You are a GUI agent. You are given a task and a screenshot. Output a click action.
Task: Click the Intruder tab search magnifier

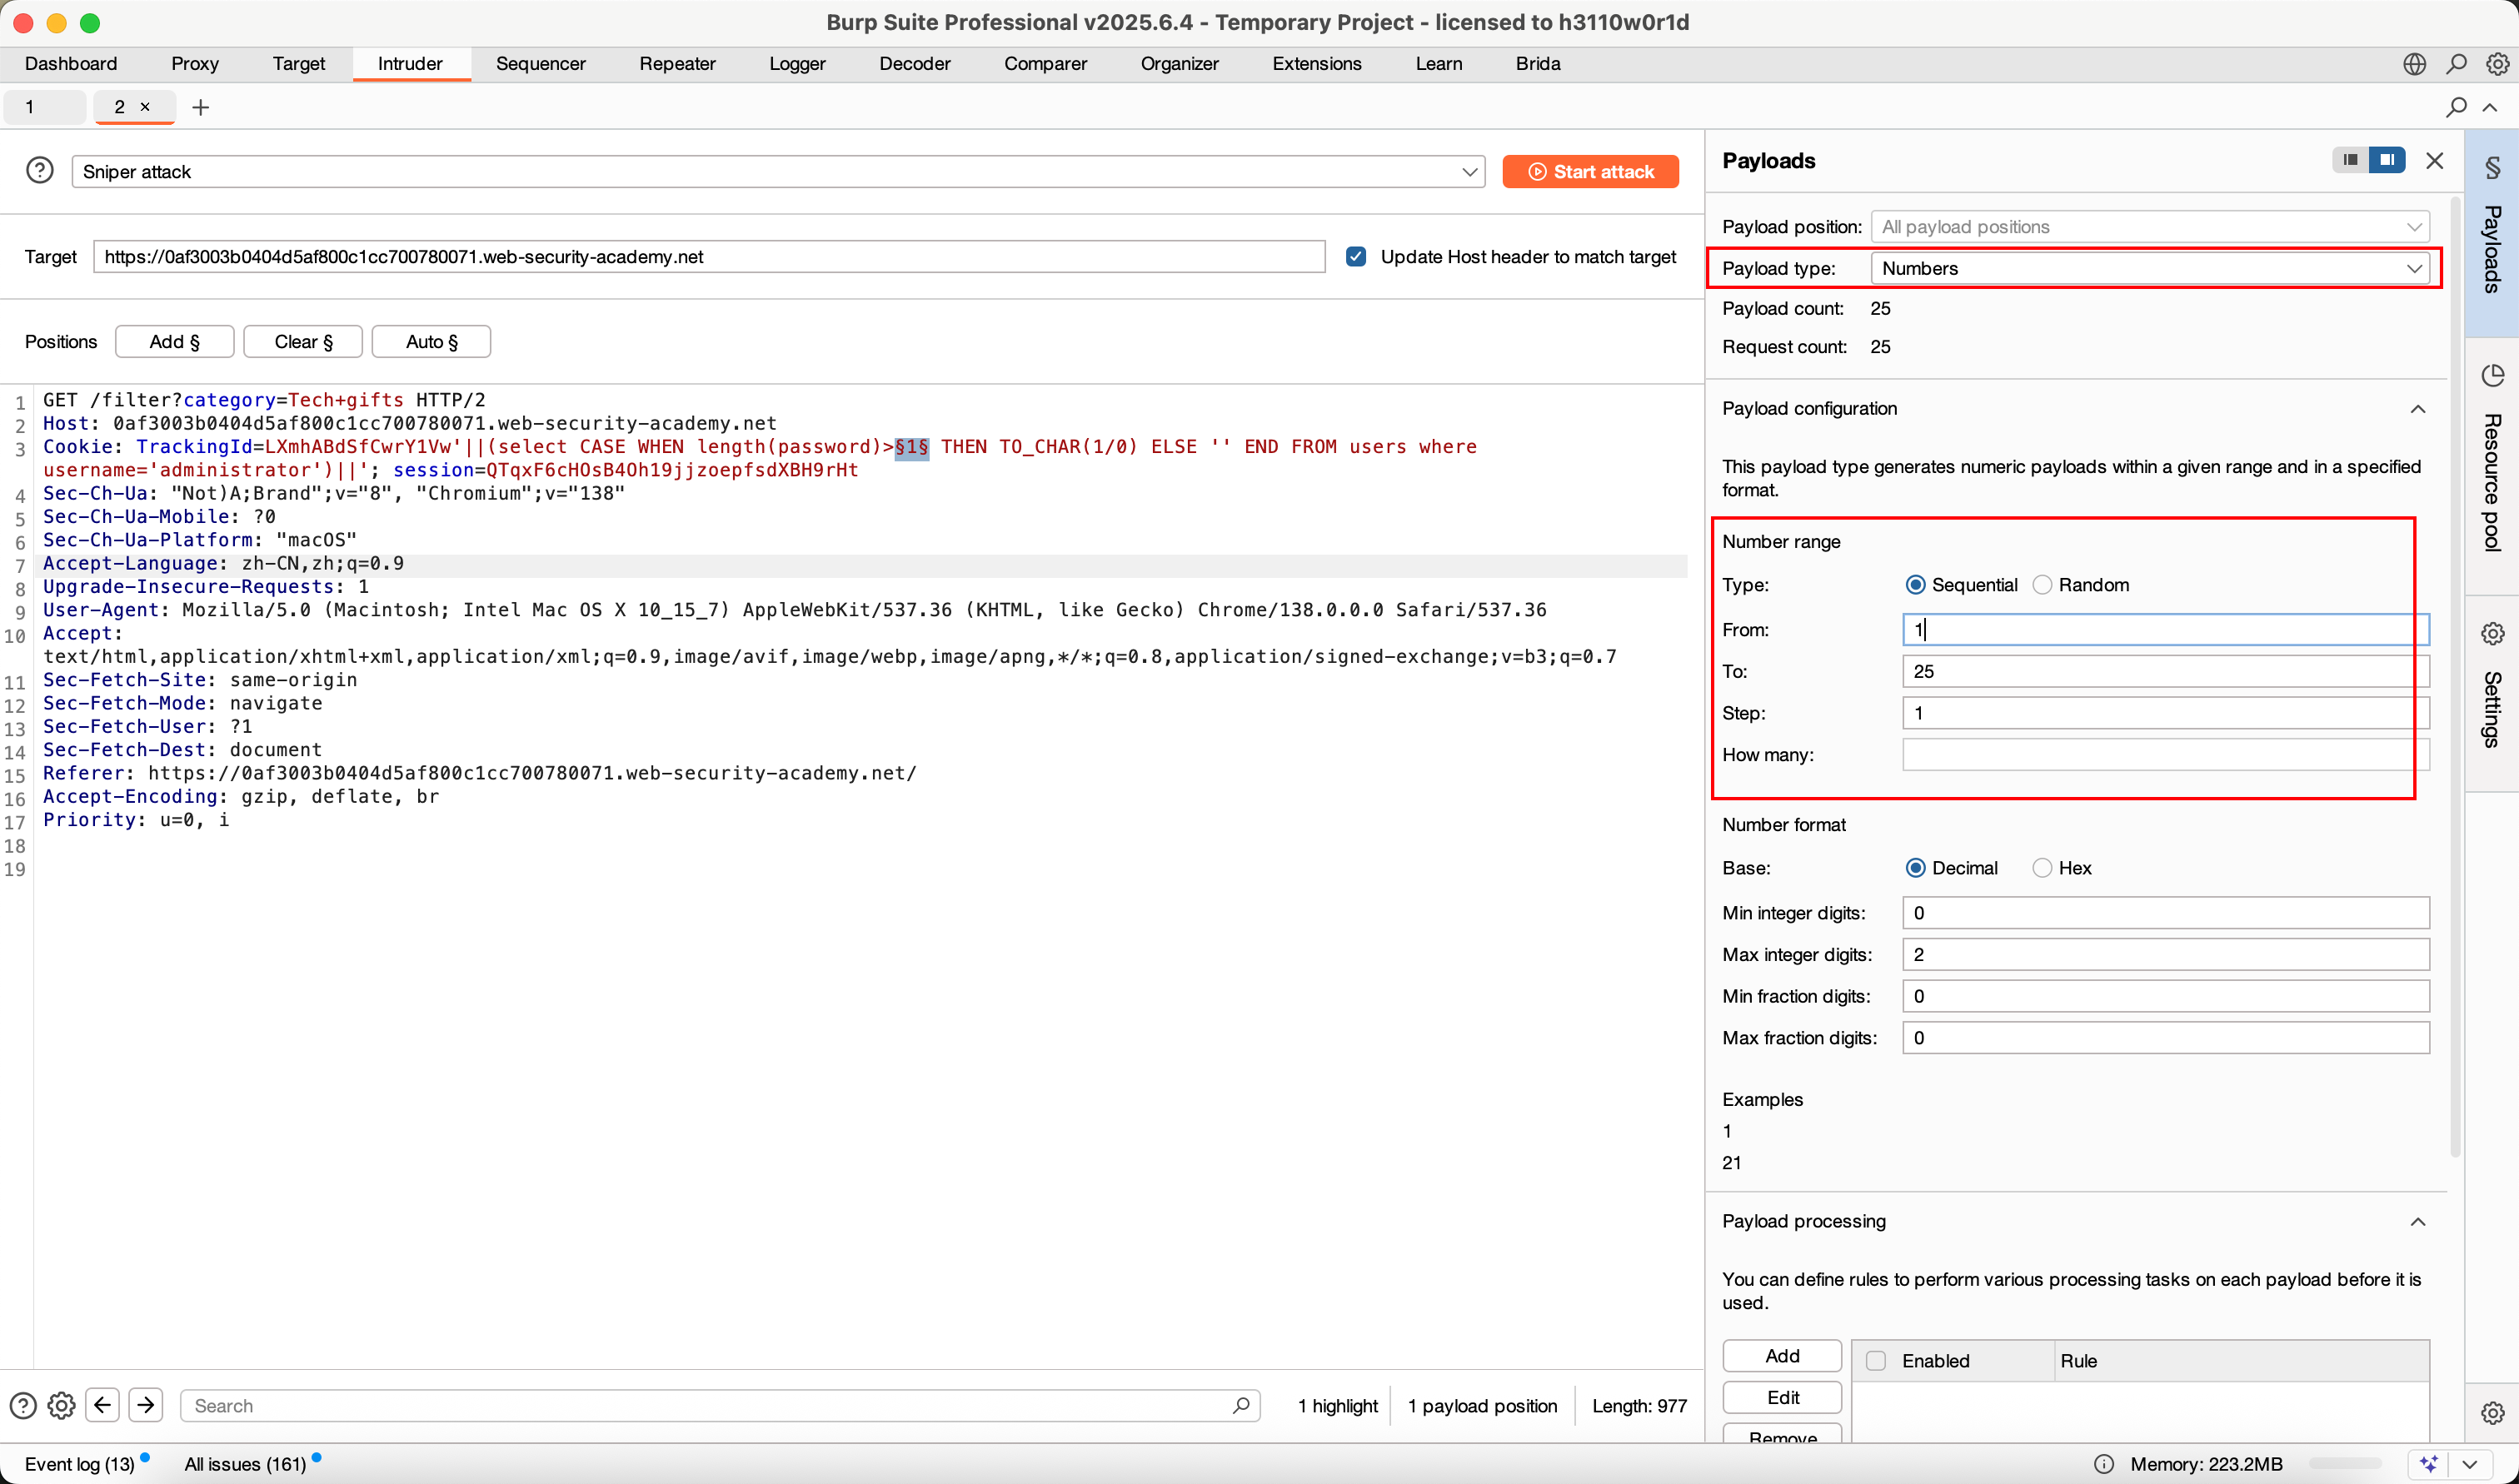point(2456,107)
